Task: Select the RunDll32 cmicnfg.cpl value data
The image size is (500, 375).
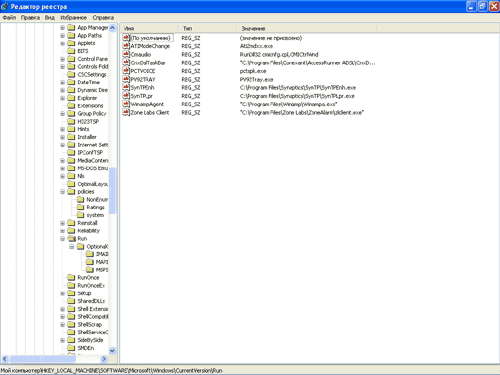Action: (x=279, y=54)
